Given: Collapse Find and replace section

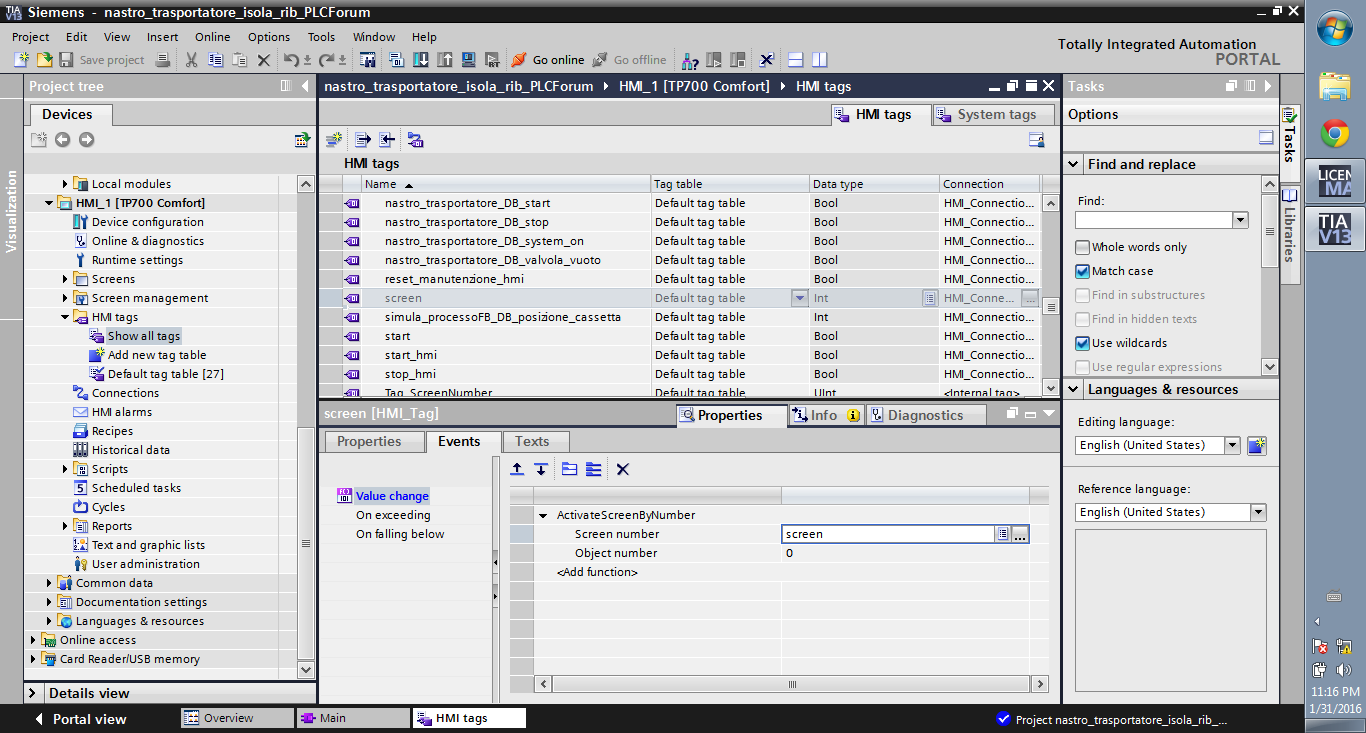Looking at the screenshot, I should [1073, 164].
